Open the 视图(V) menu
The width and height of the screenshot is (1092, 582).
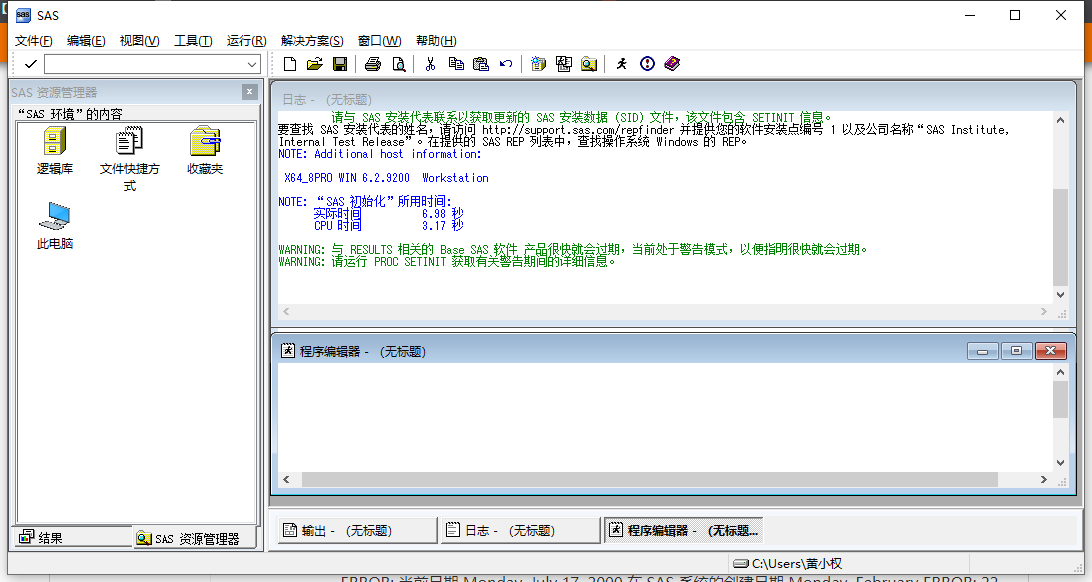pyautogui.click(x=139, y=40)
